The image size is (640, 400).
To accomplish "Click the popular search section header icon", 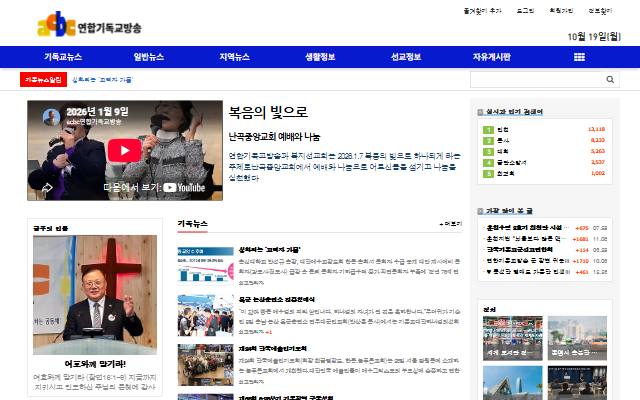I will (x=480, y=112).
